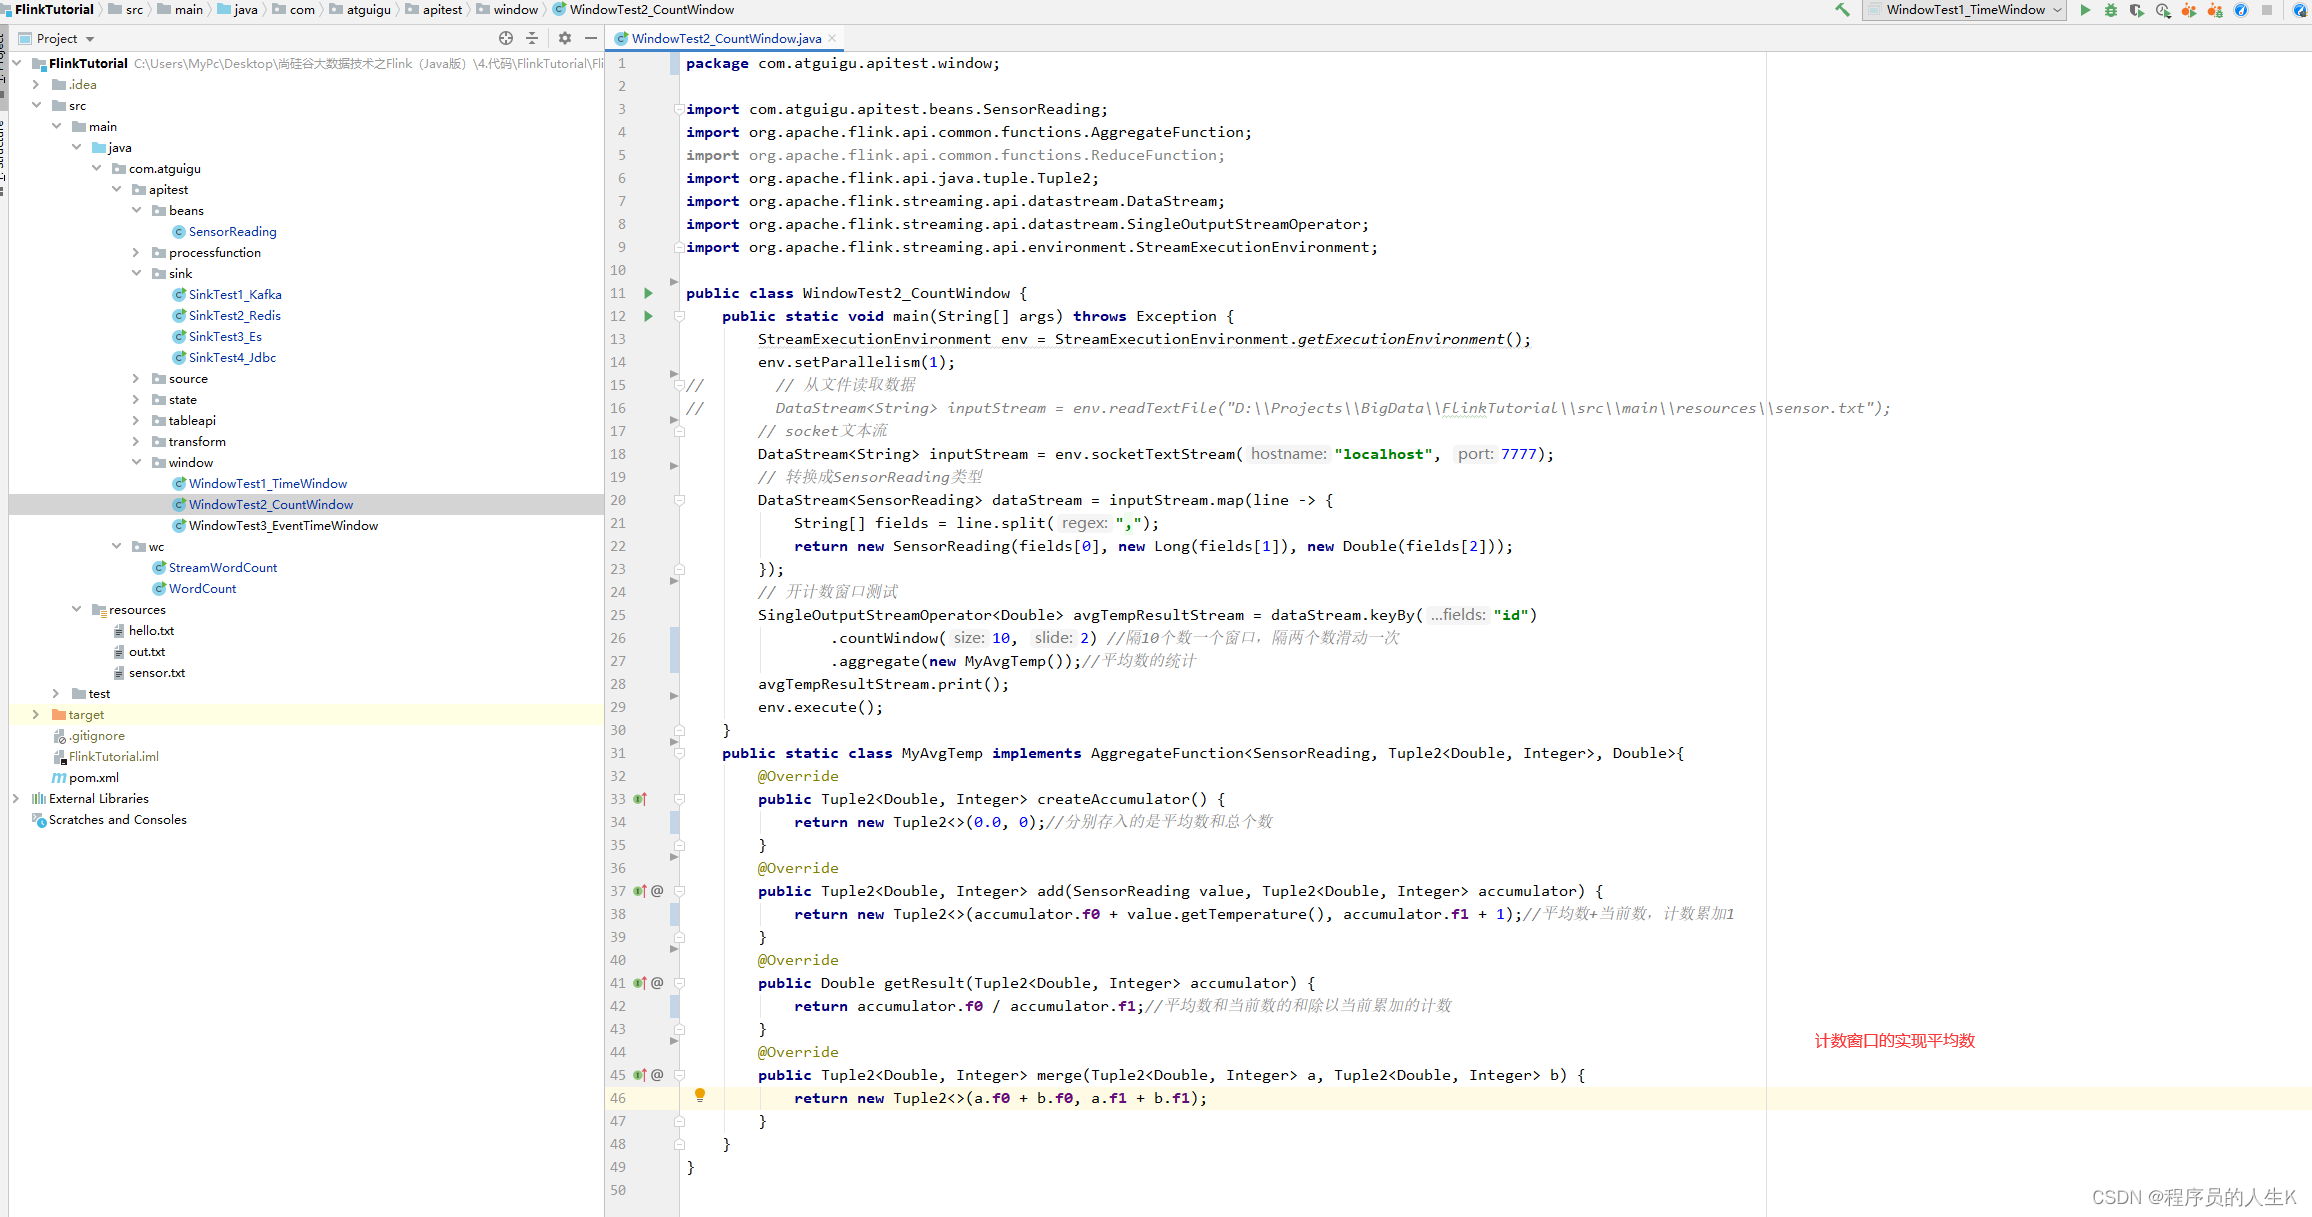Open Project panel gear settings
Viewport: 2312px width, 1217px height.
click(565, 38)
